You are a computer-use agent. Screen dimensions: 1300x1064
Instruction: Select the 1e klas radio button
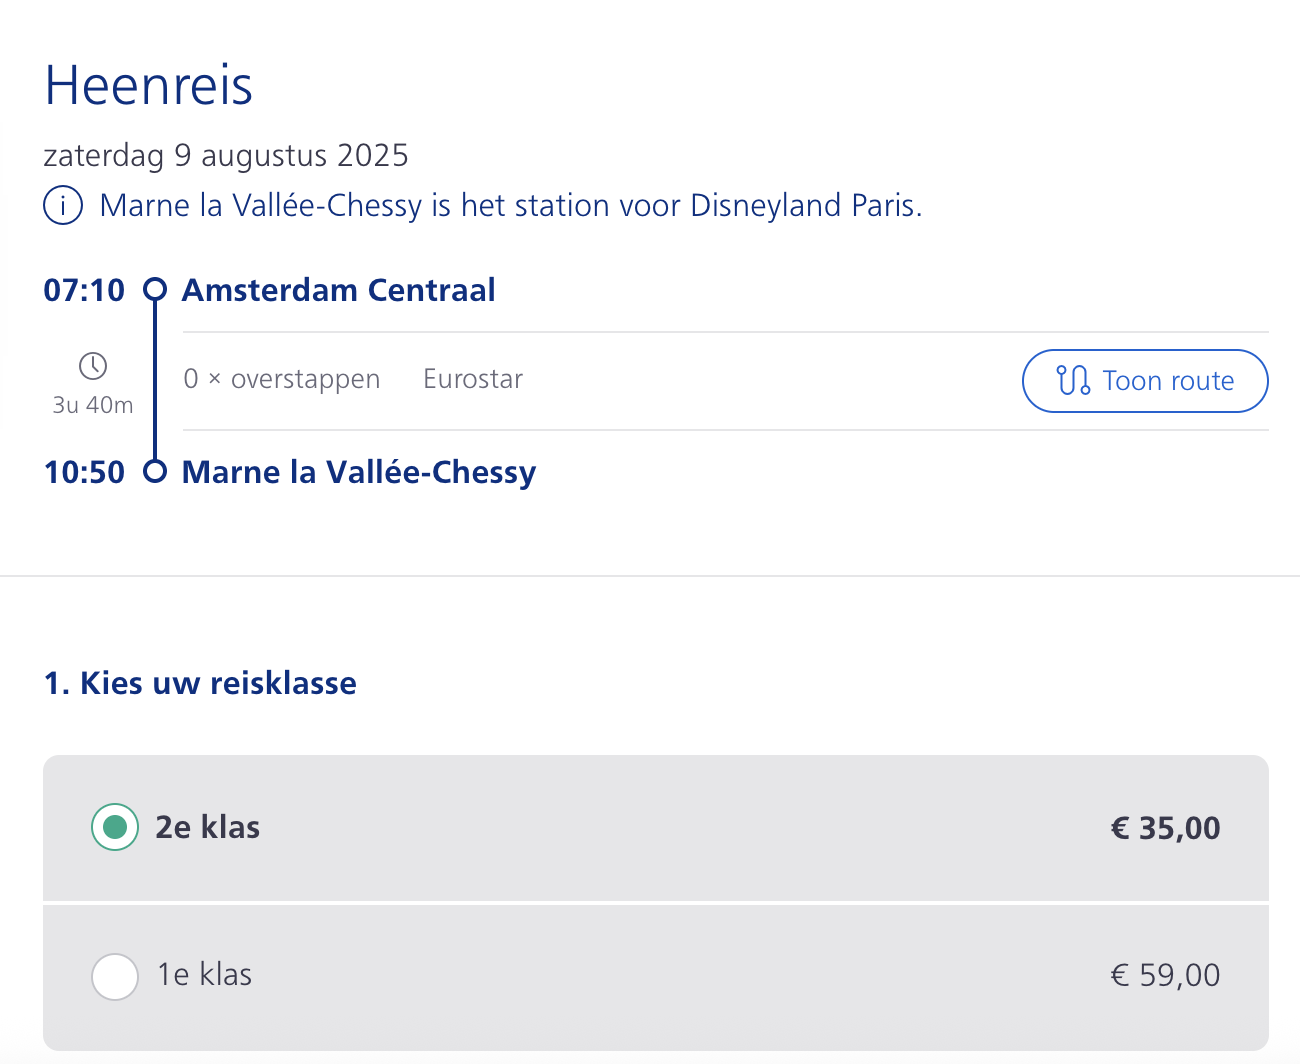point(115,975)
